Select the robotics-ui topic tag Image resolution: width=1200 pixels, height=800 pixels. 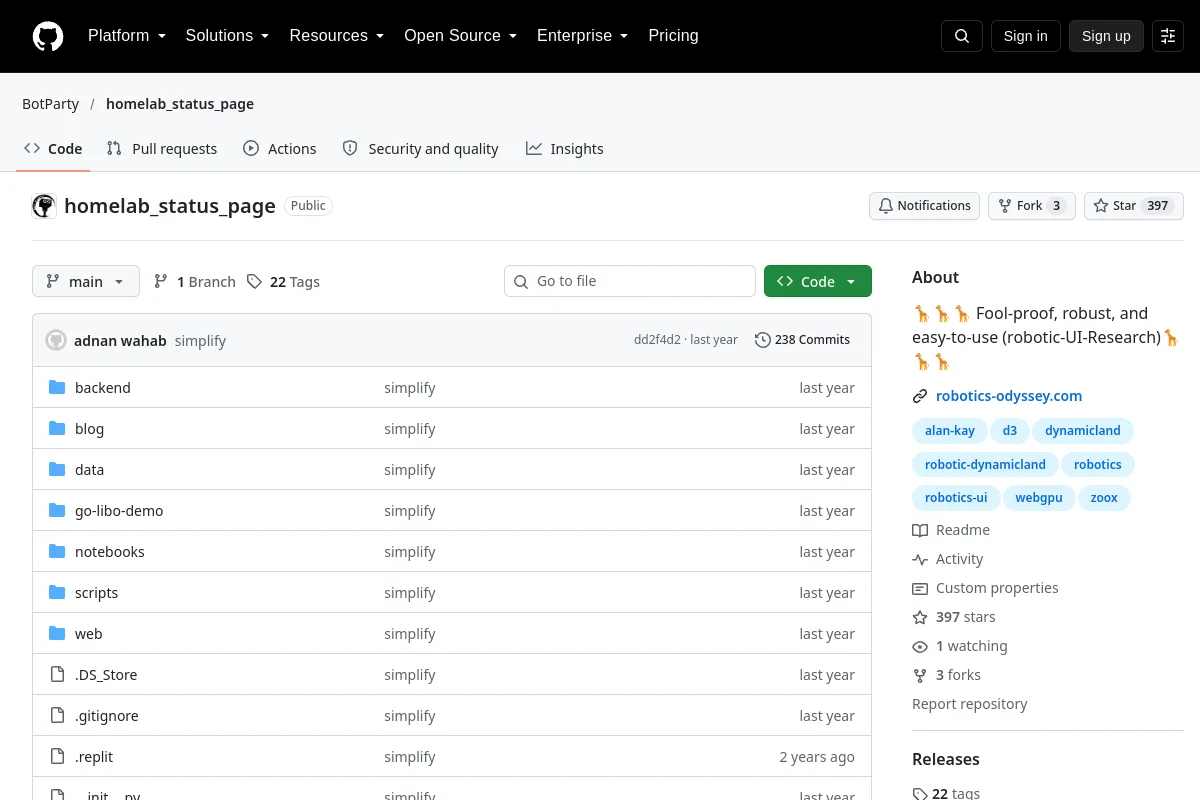956,497
